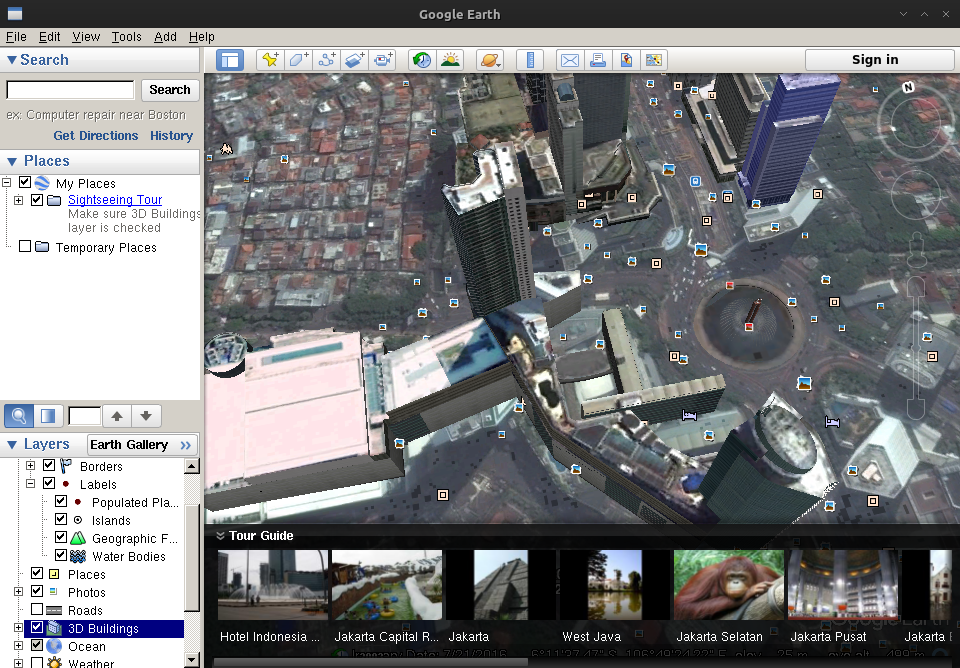Image resolution: width=960 pixels, height=668 pixels.
Task: Open the planet switcher dropdown
Action: 490,60
